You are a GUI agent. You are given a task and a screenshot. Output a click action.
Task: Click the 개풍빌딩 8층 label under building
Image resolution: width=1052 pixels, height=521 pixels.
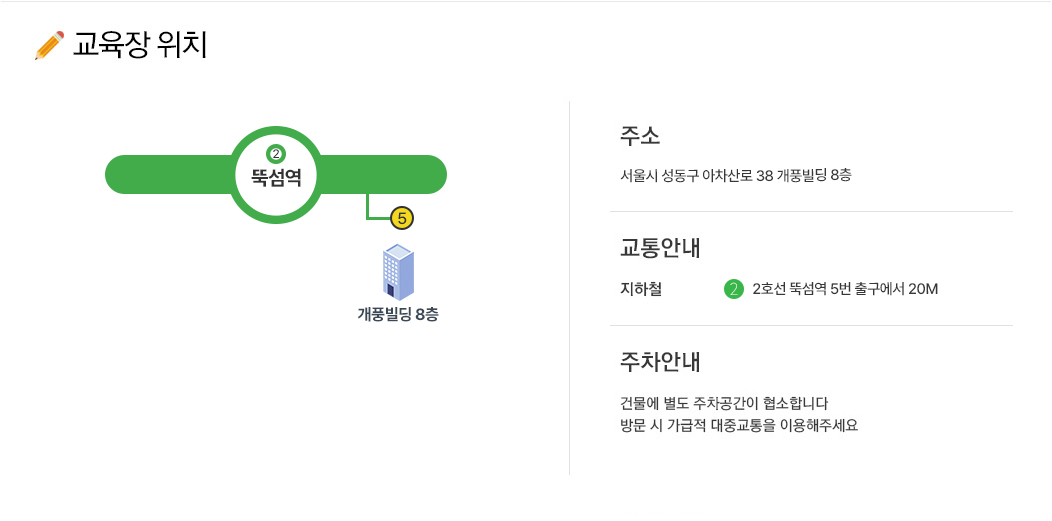click(x=398, y=314)
